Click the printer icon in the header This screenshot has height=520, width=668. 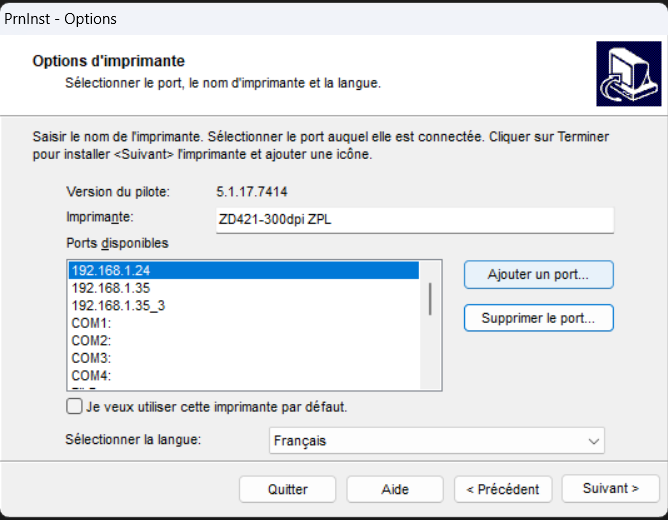[627, 74]
